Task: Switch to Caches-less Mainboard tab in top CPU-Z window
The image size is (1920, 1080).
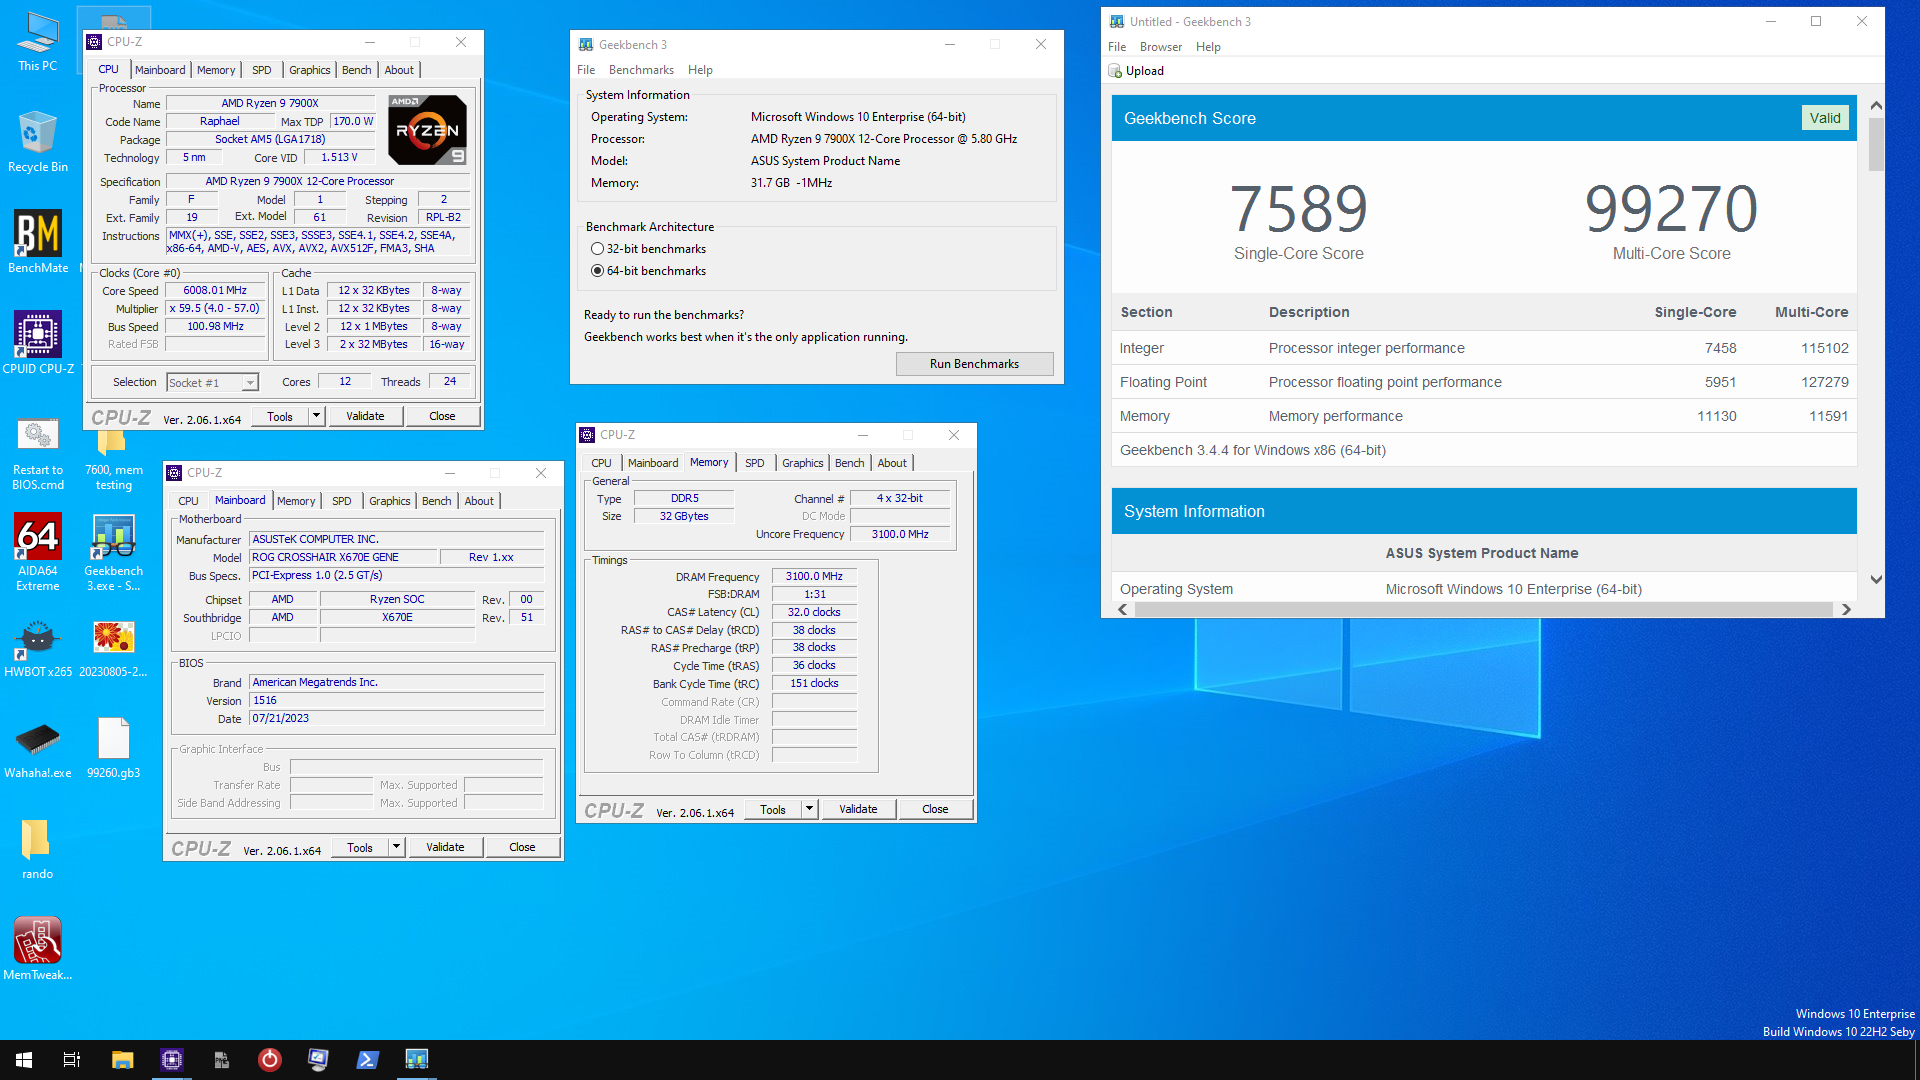Action: point(160,70)
